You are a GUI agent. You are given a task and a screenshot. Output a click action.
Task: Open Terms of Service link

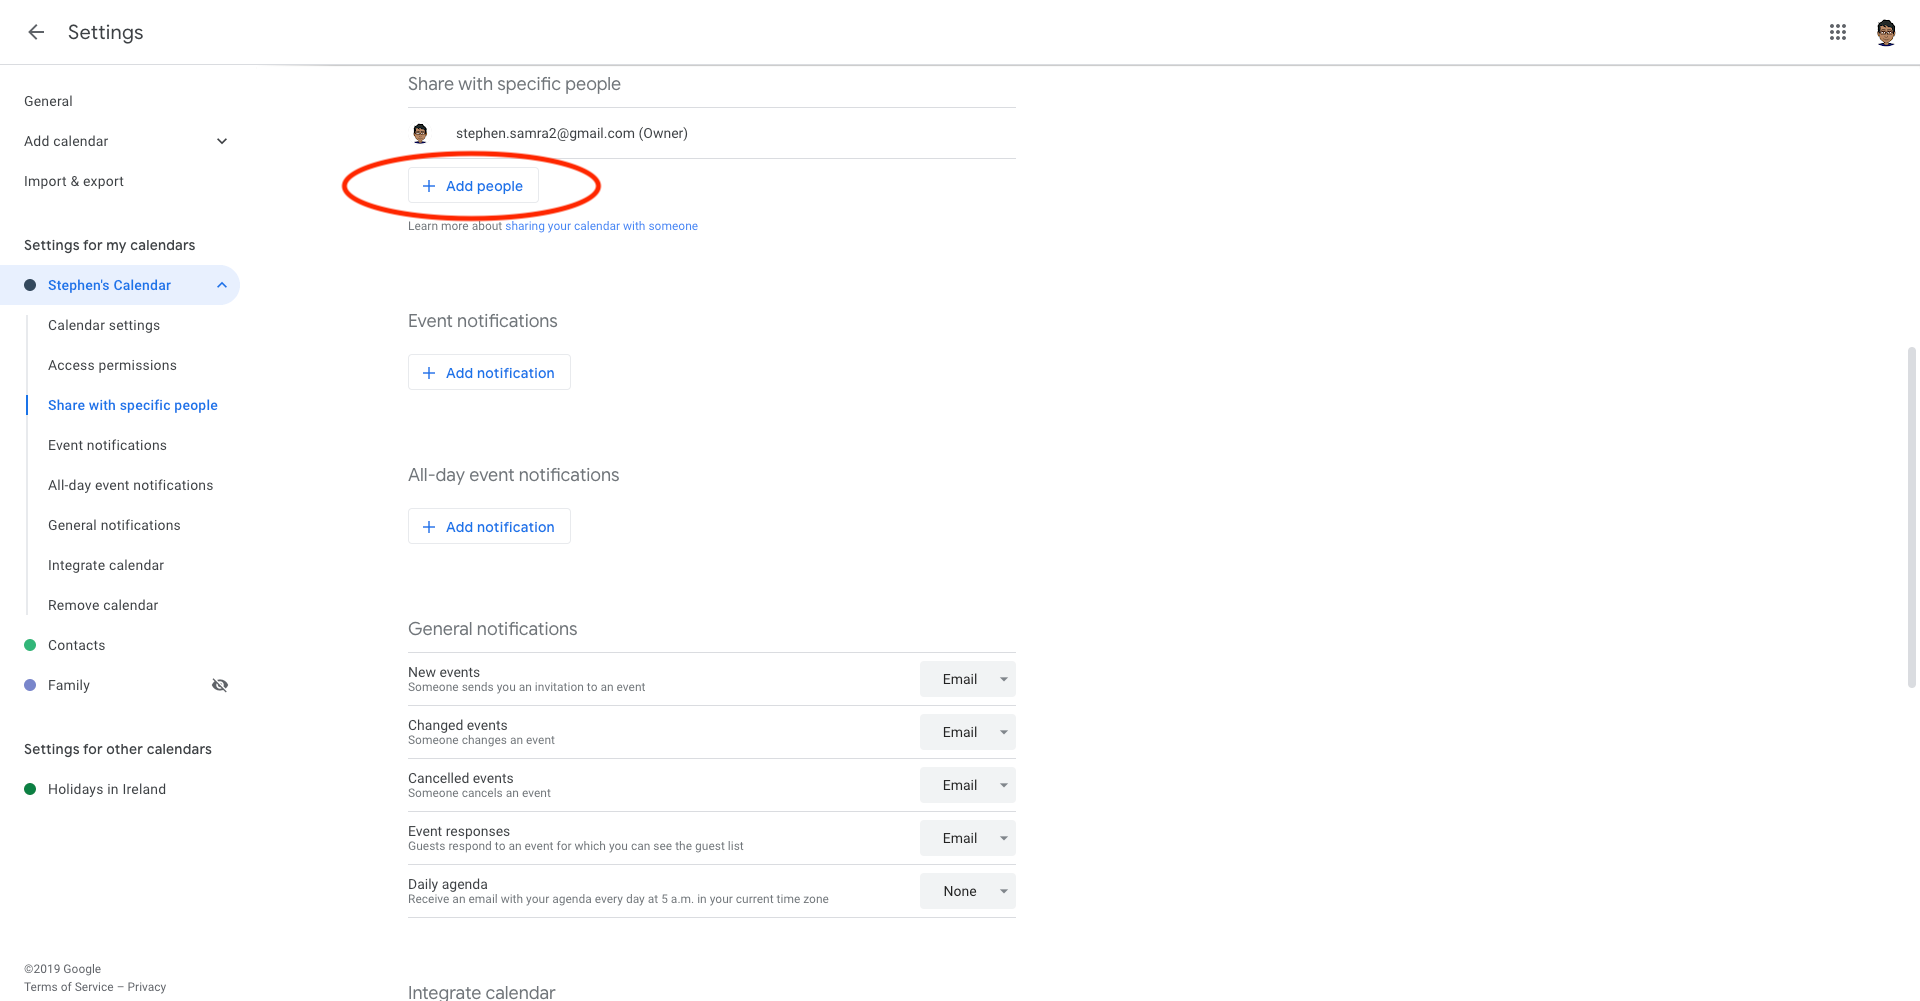point(69,987)
